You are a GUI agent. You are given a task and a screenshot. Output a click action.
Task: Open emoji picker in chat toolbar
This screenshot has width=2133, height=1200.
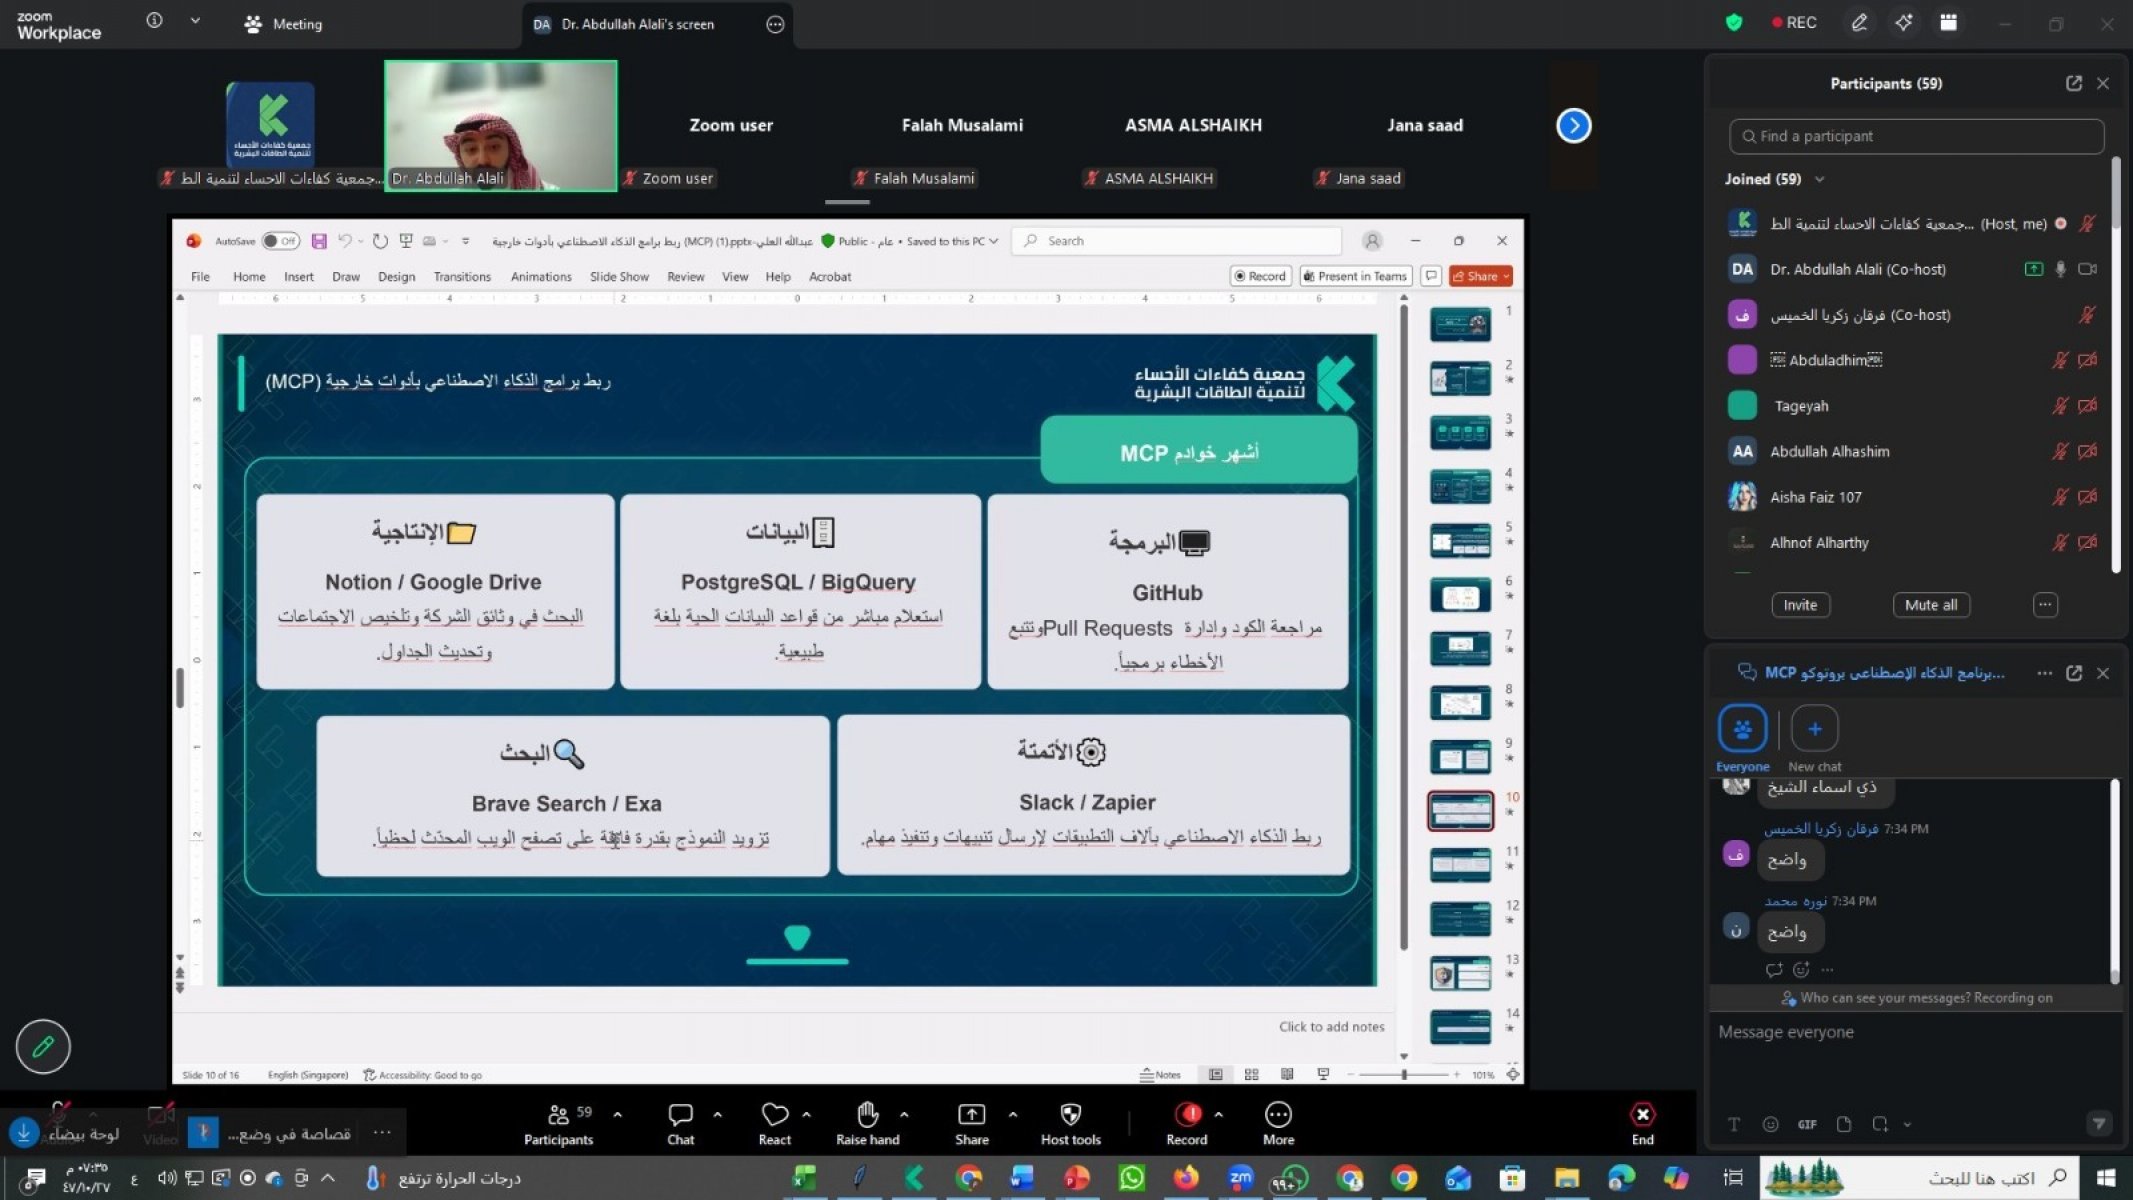[x=1770, y=1124]
